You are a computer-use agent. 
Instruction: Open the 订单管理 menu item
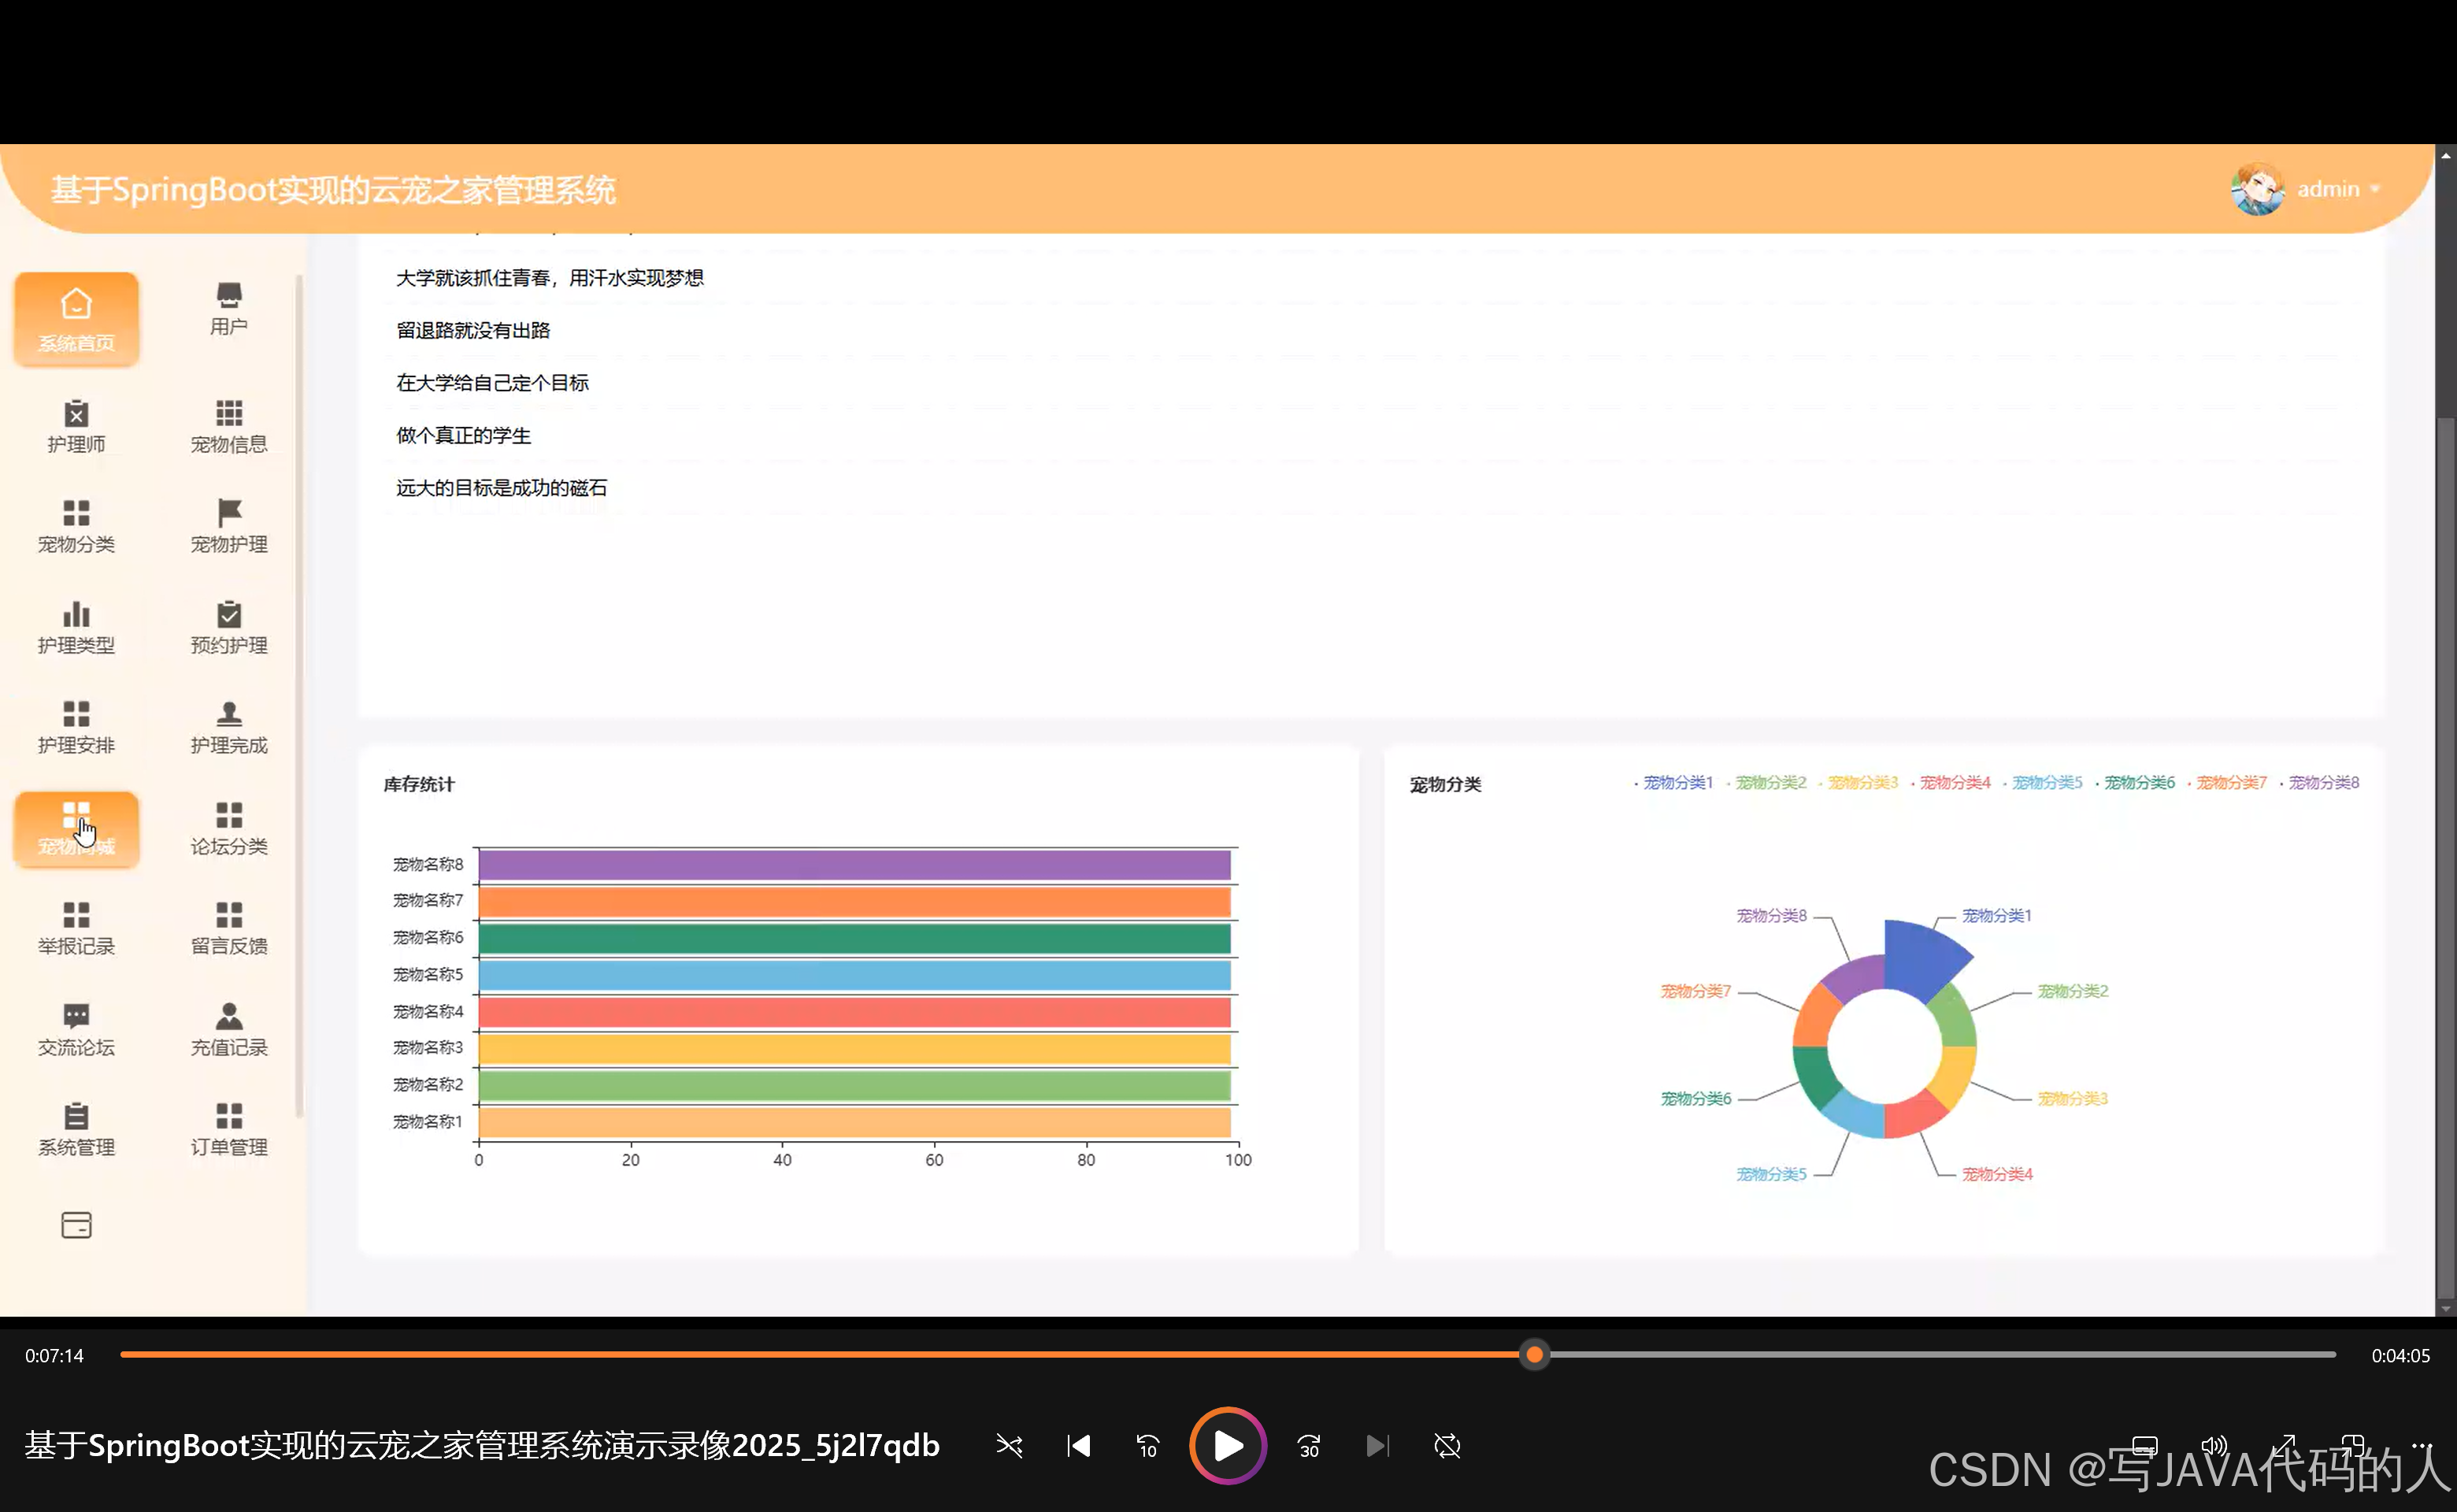228,1129
